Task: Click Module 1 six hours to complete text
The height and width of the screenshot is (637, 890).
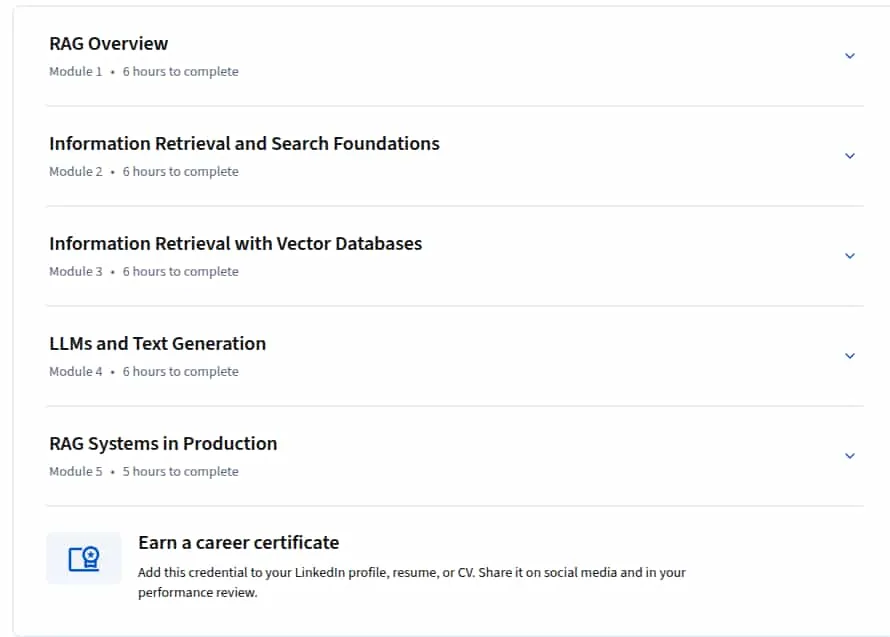Action: 144,72
